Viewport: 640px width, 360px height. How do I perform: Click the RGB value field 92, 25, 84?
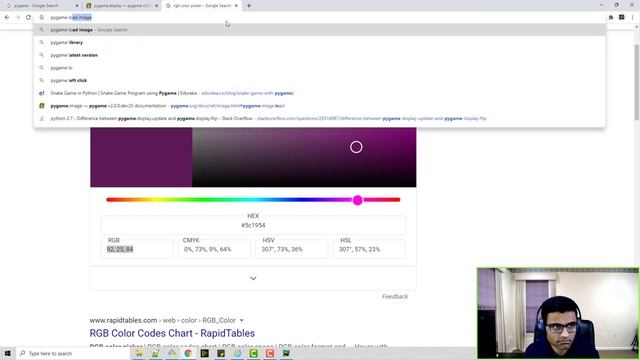137,249
